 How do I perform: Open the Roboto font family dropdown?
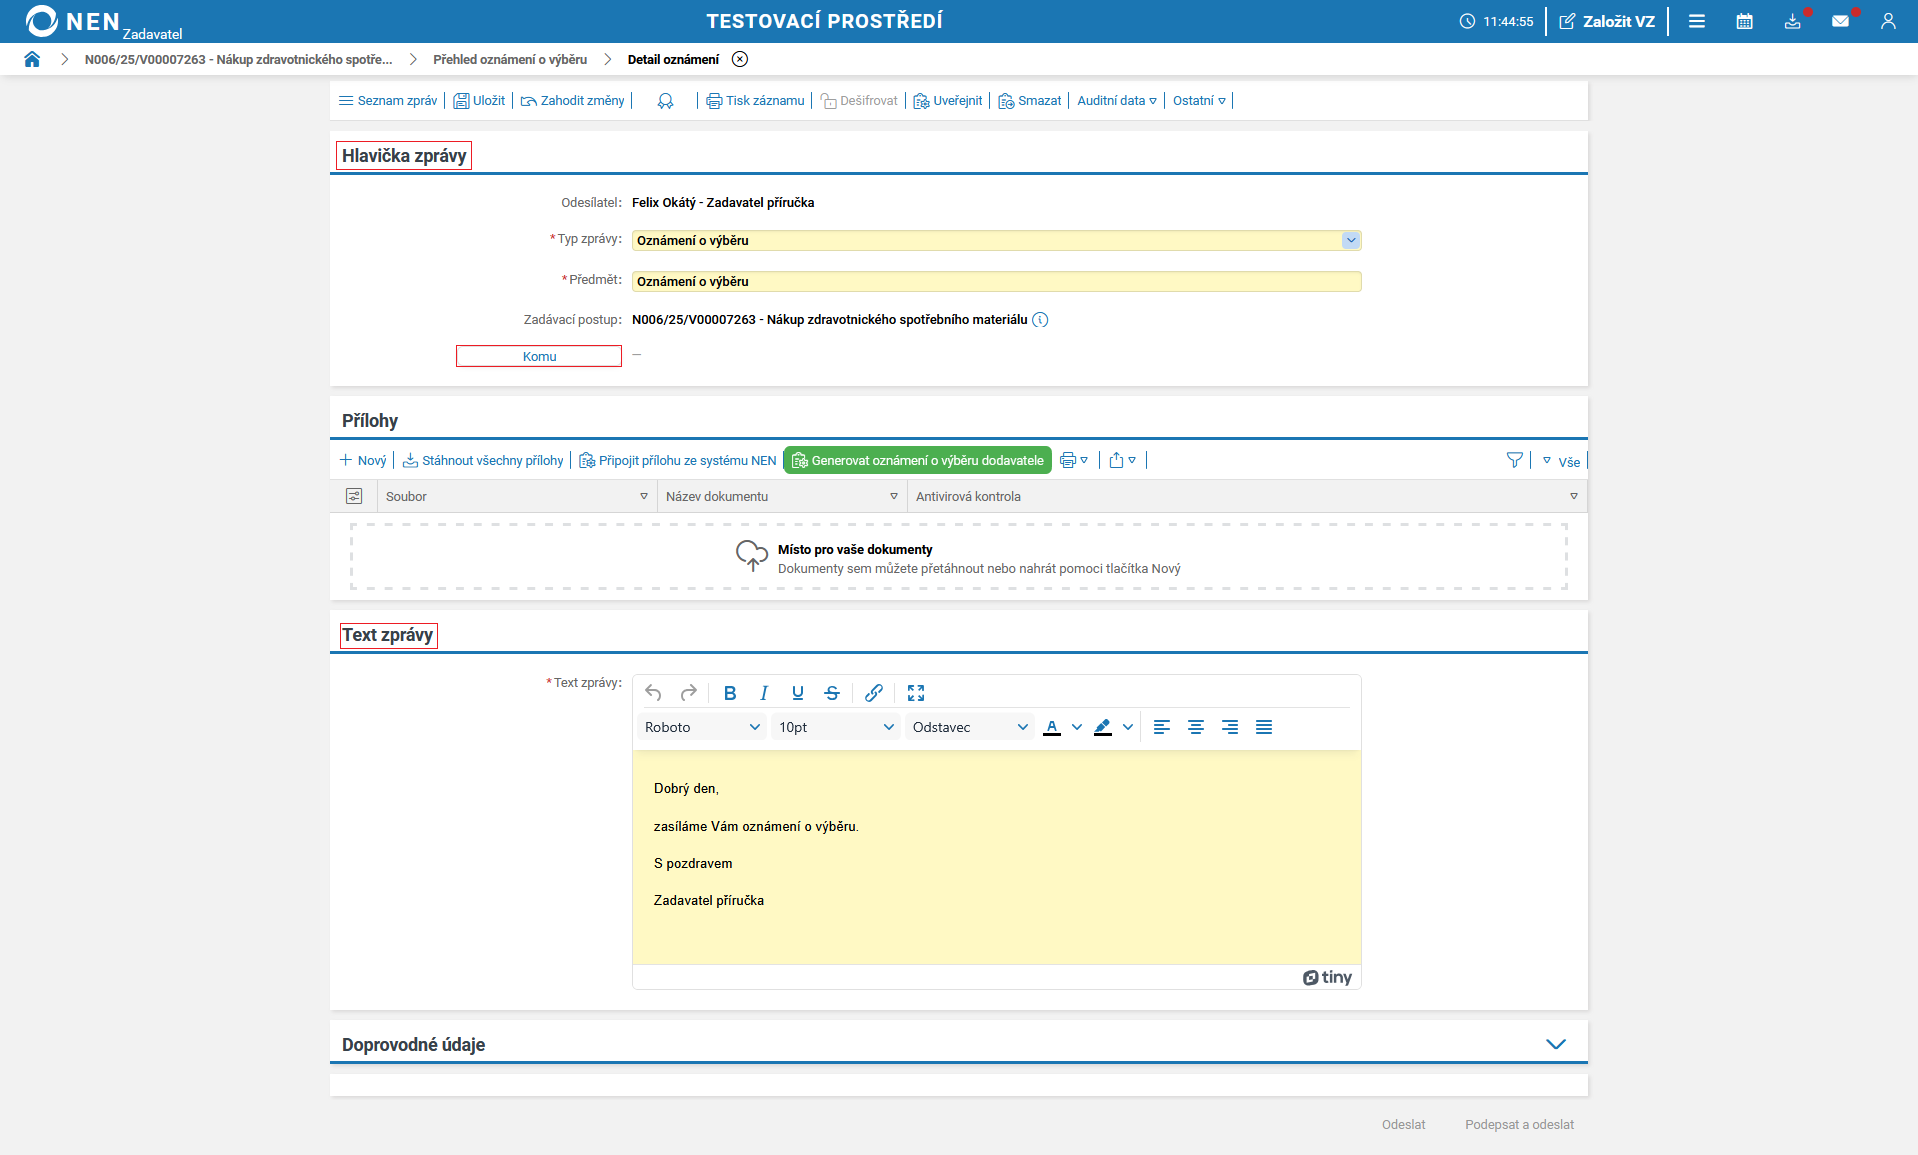coord(702,727)
